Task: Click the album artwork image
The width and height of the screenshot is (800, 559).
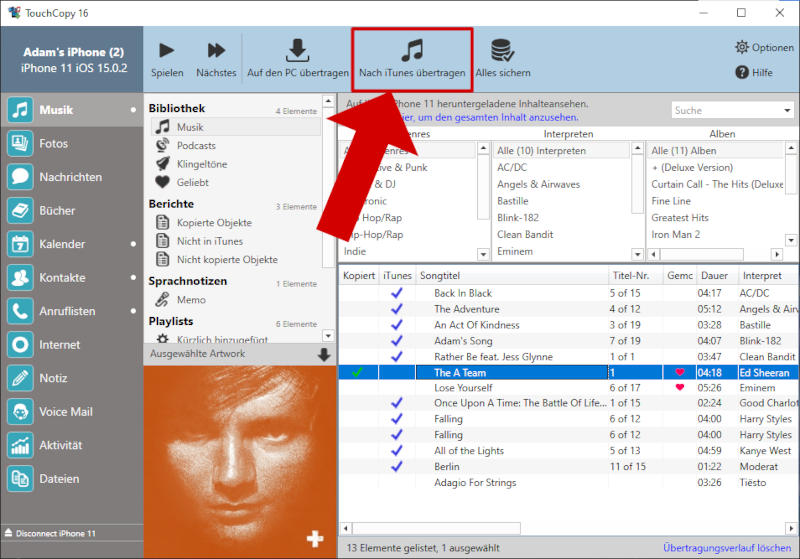Action: [240, 462]
